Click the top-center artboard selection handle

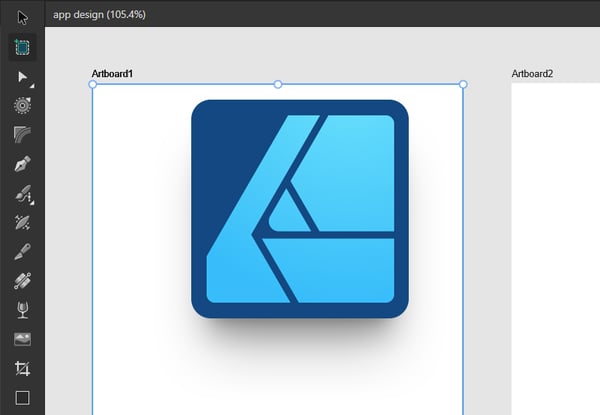click(x=278, y=85)
